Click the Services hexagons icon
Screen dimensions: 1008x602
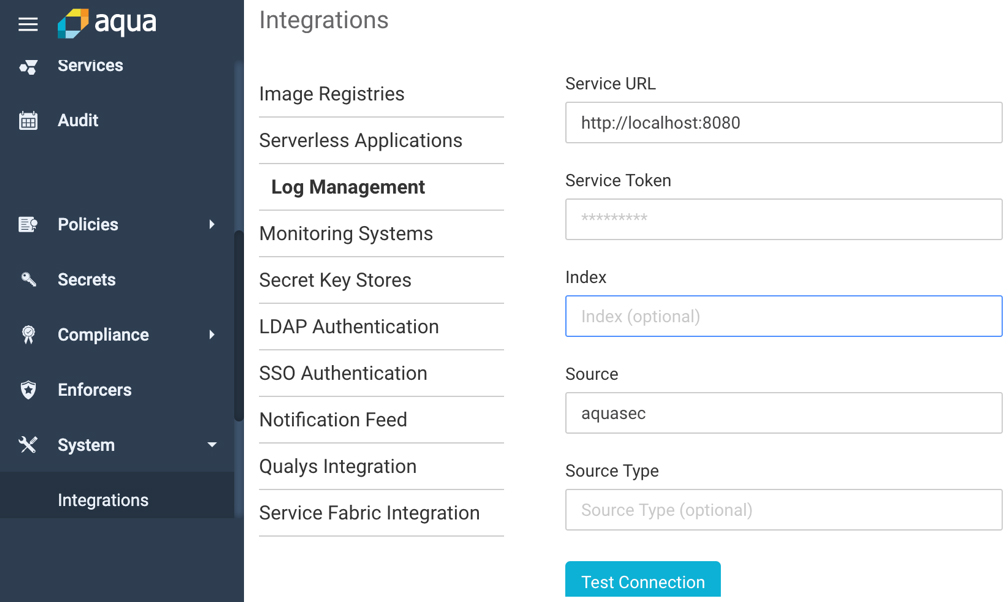(x=28, y=66)
